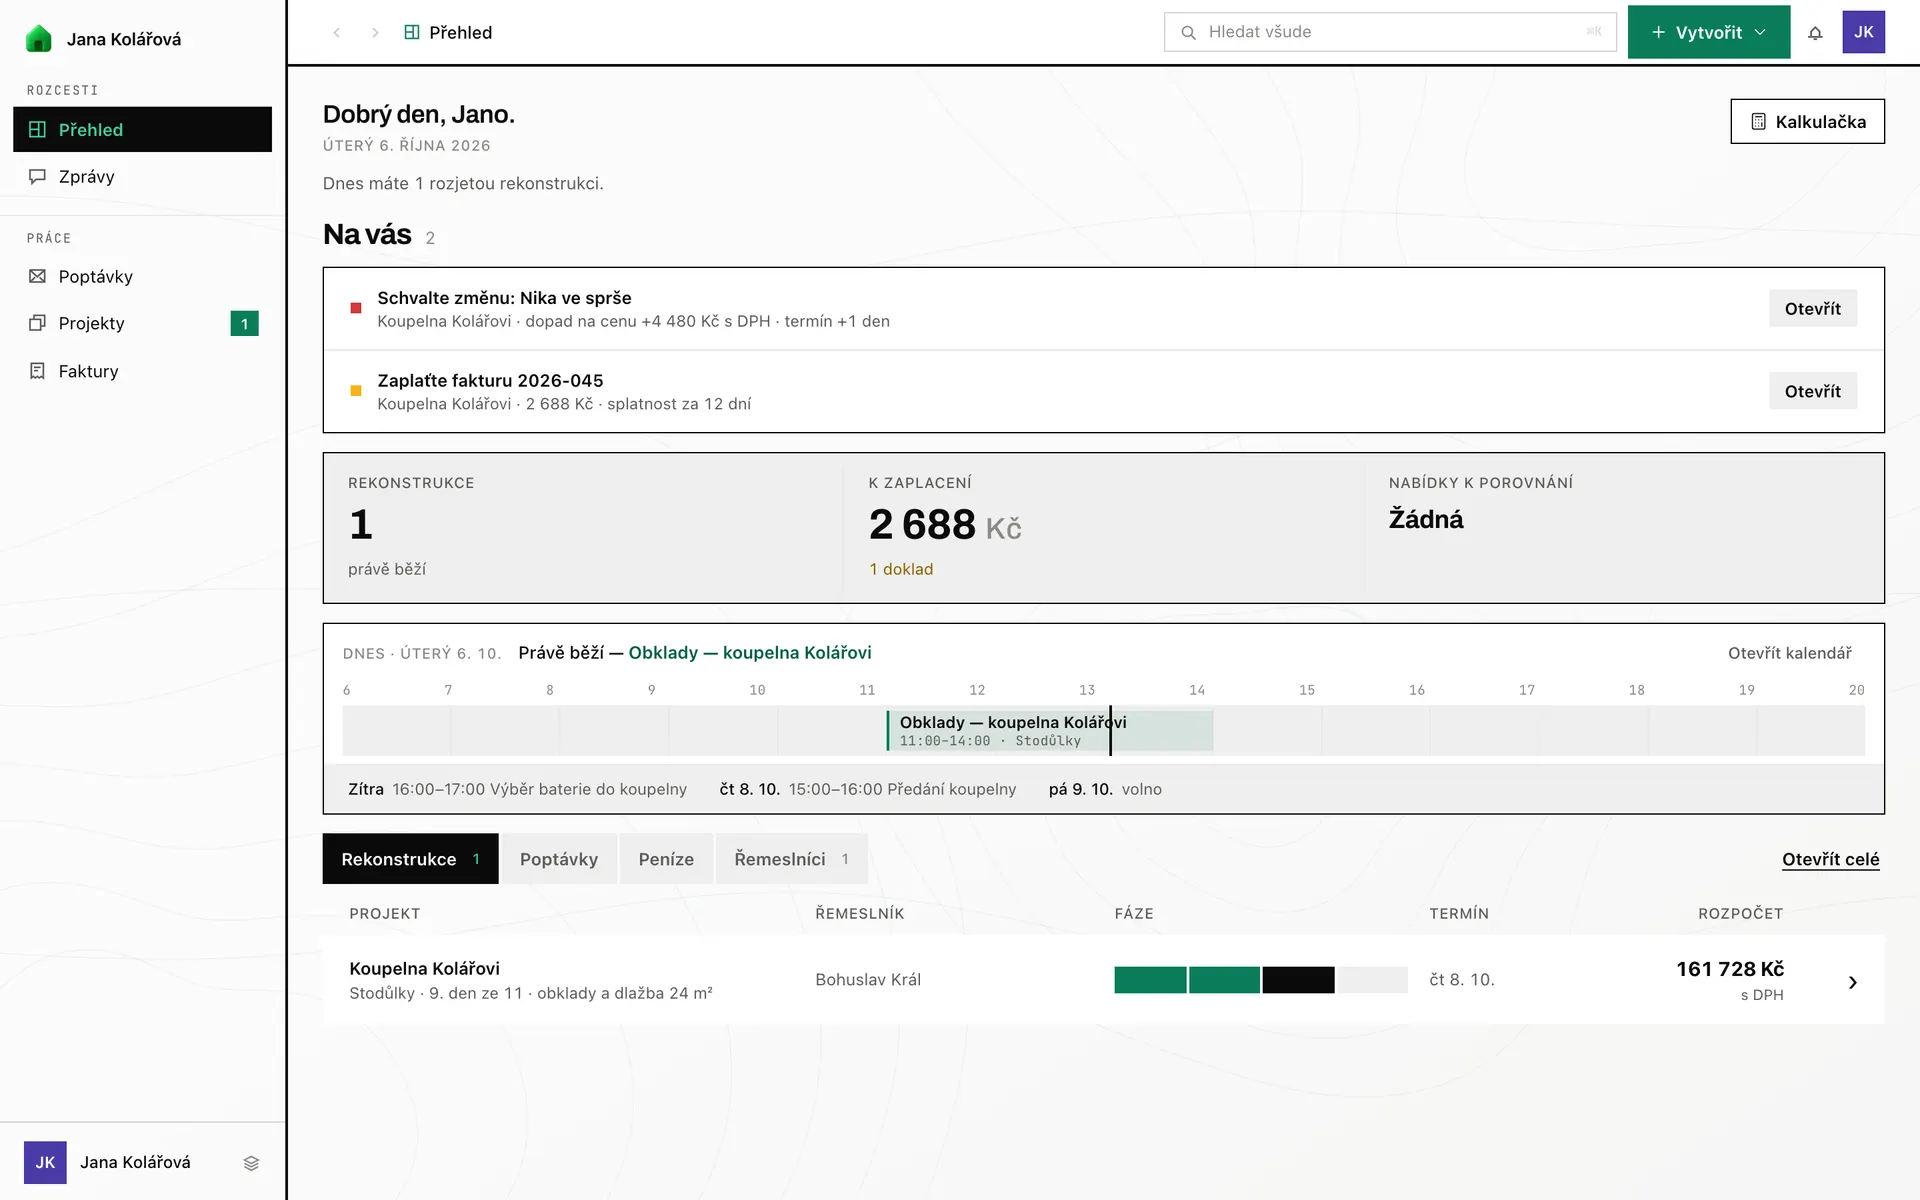Click the Rekonstrukce summary card
The height and width of the screenshot is (1200, 1920).
[x=583, y=527]
